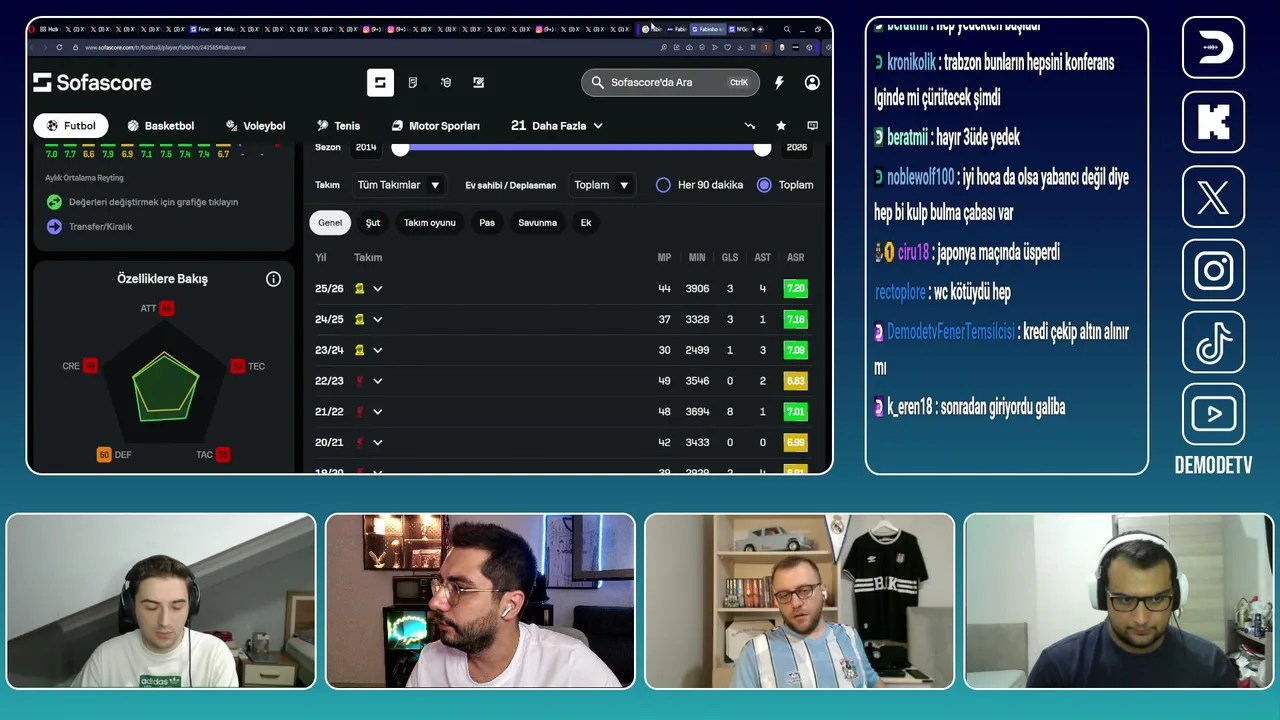Select the Tenis sport tab
Screen dimensions: 1280x720
(338, 126)
